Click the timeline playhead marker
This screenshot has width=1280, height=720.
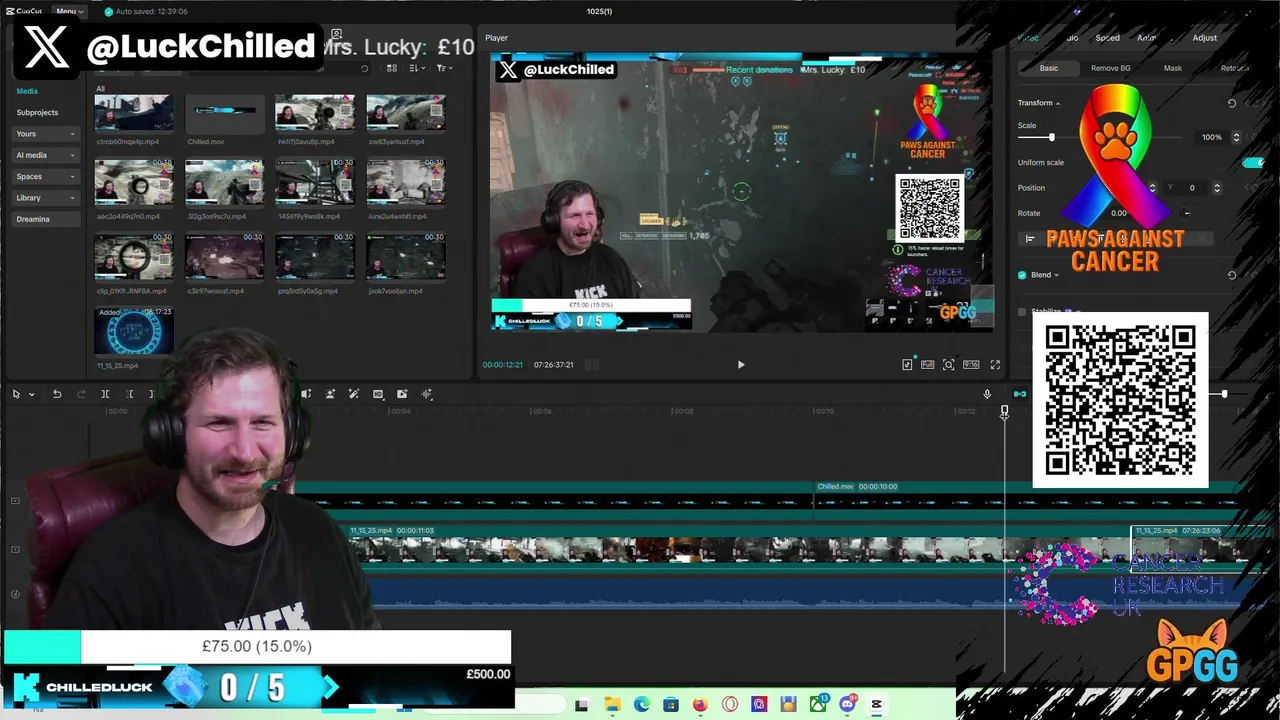pos(1005,411)
